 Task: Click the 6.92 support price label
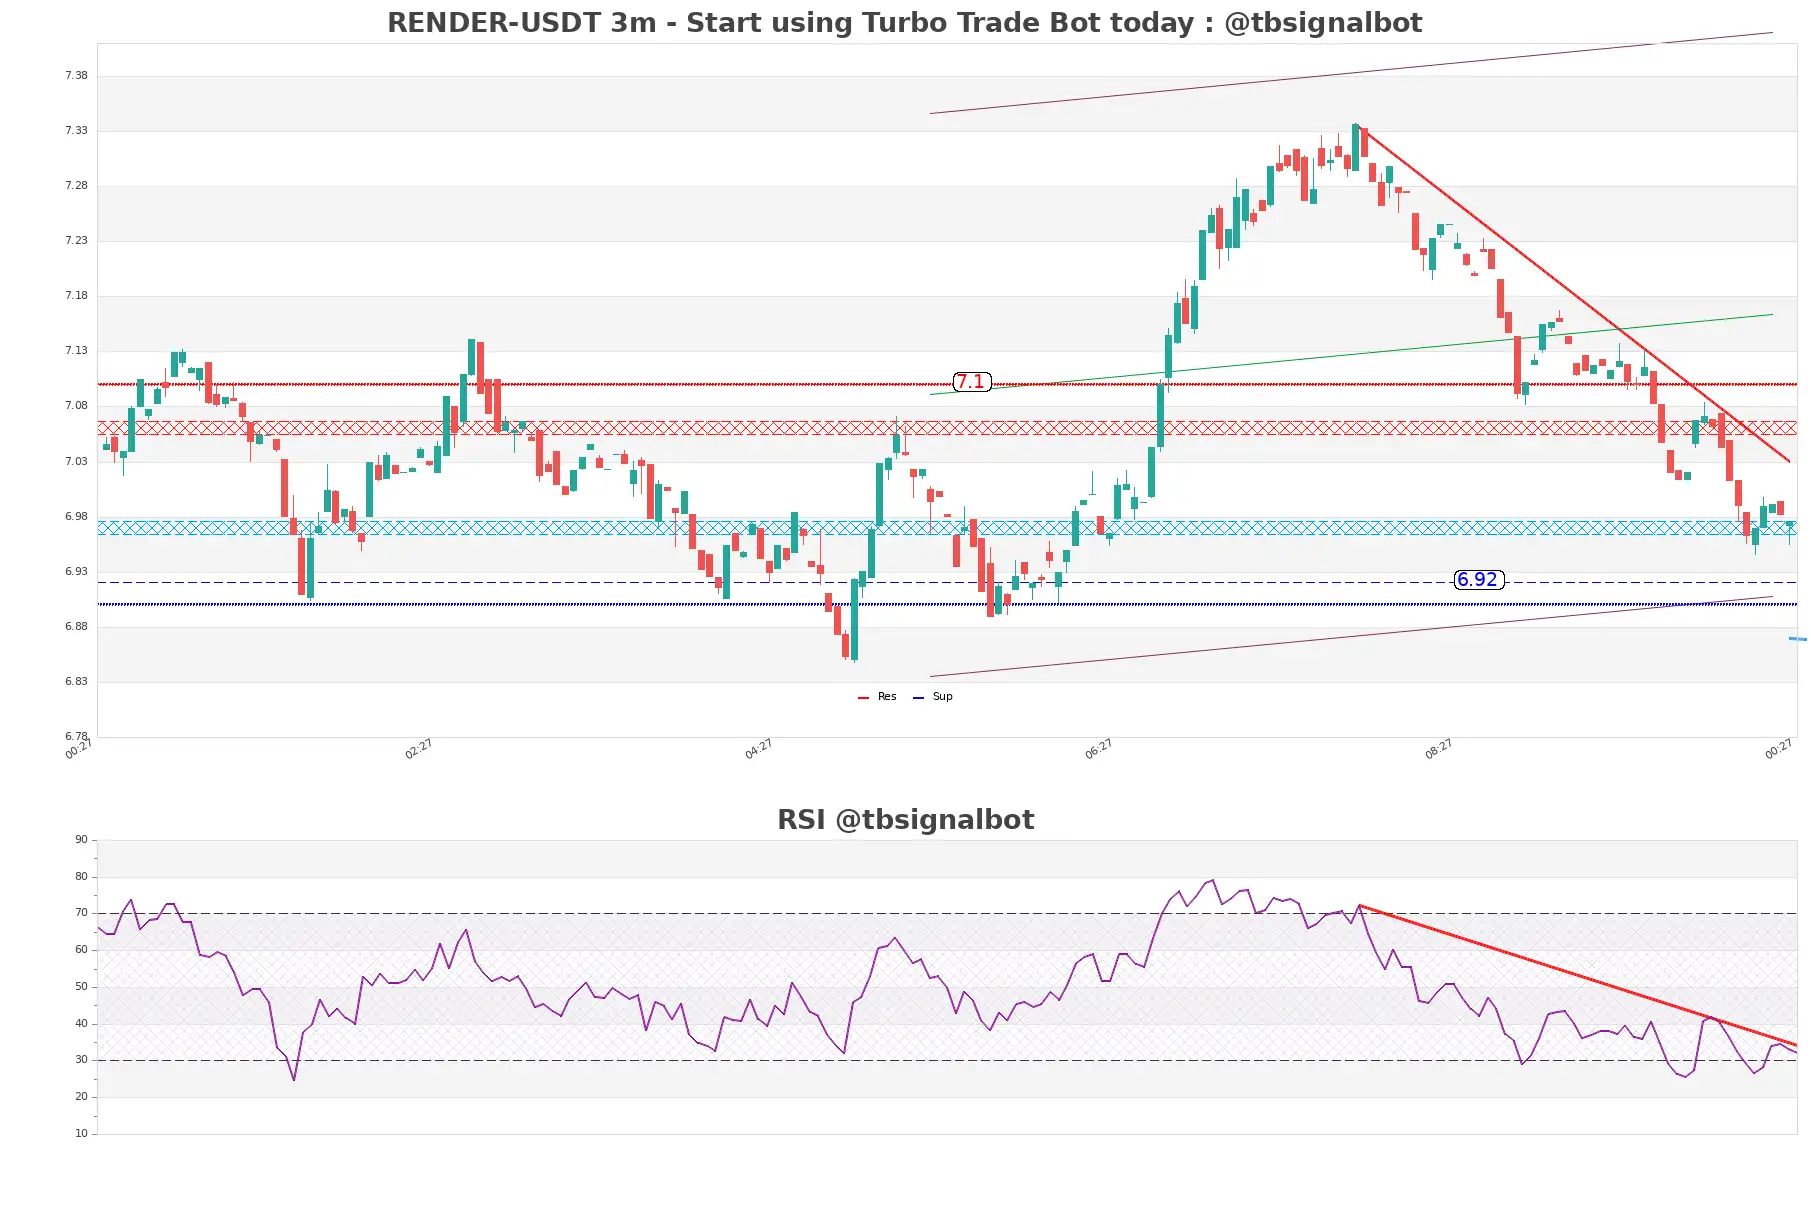click(x=1478, y=580)
